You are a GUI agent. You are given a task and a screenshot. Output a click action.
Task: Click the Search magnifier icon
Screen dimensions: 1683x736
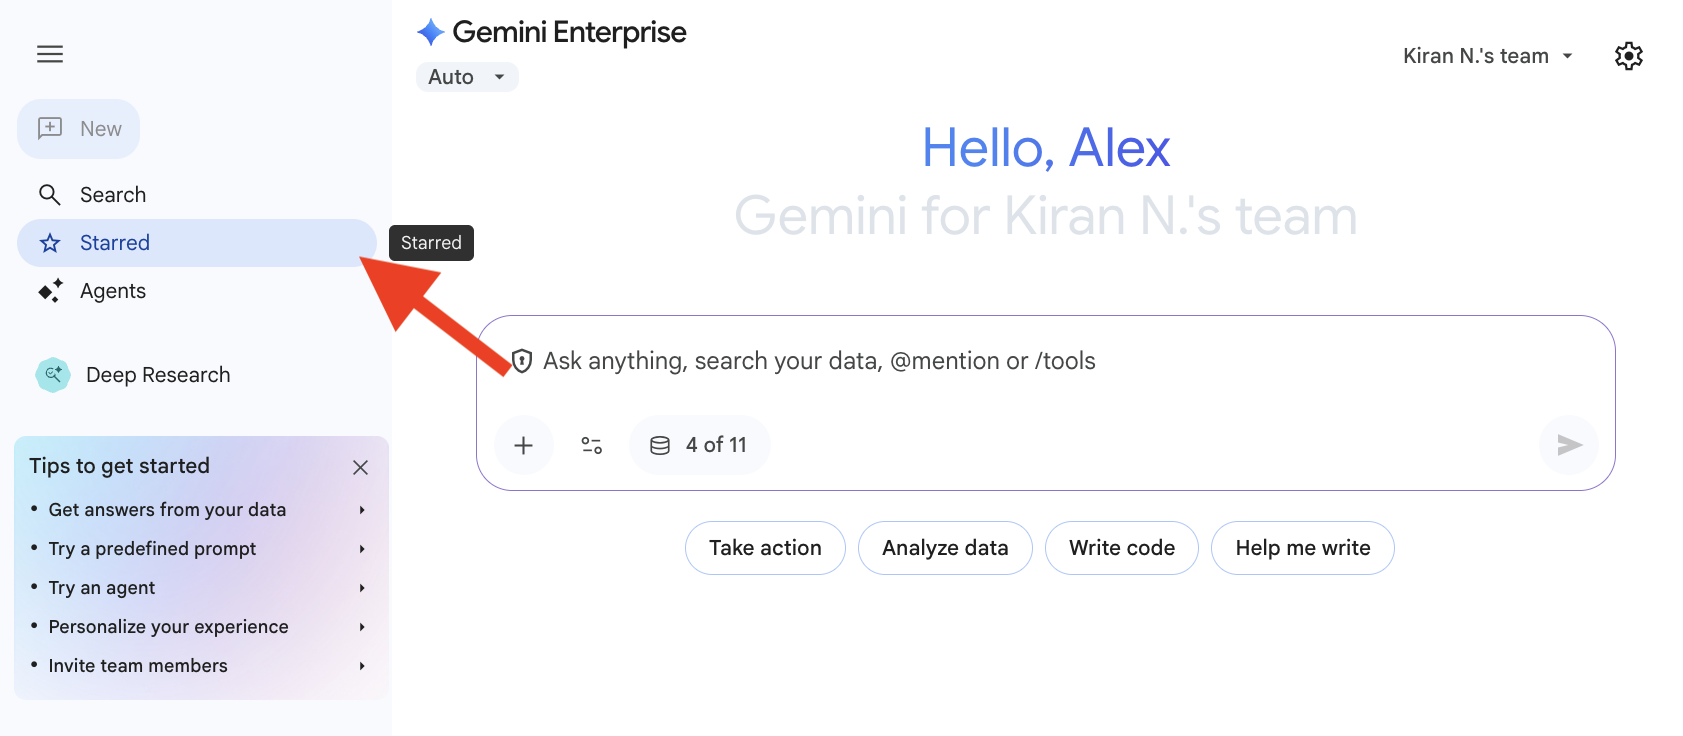click(50, 194)
